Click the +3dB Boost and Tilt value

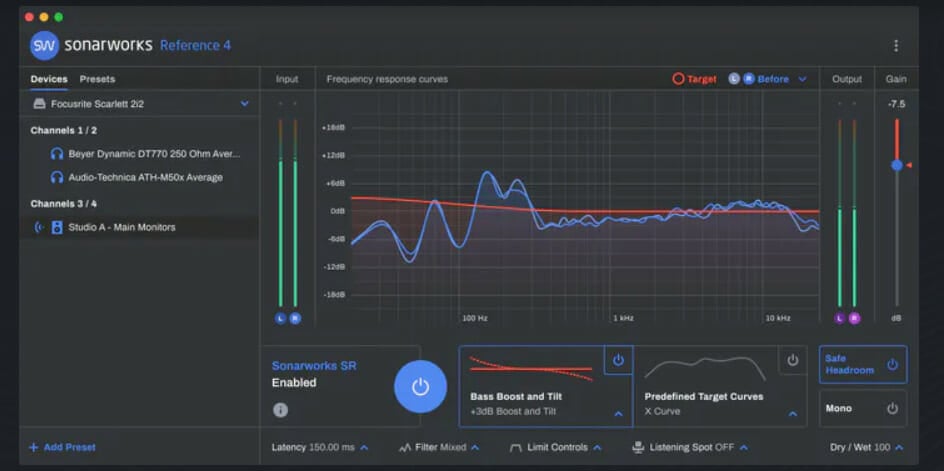513,411
